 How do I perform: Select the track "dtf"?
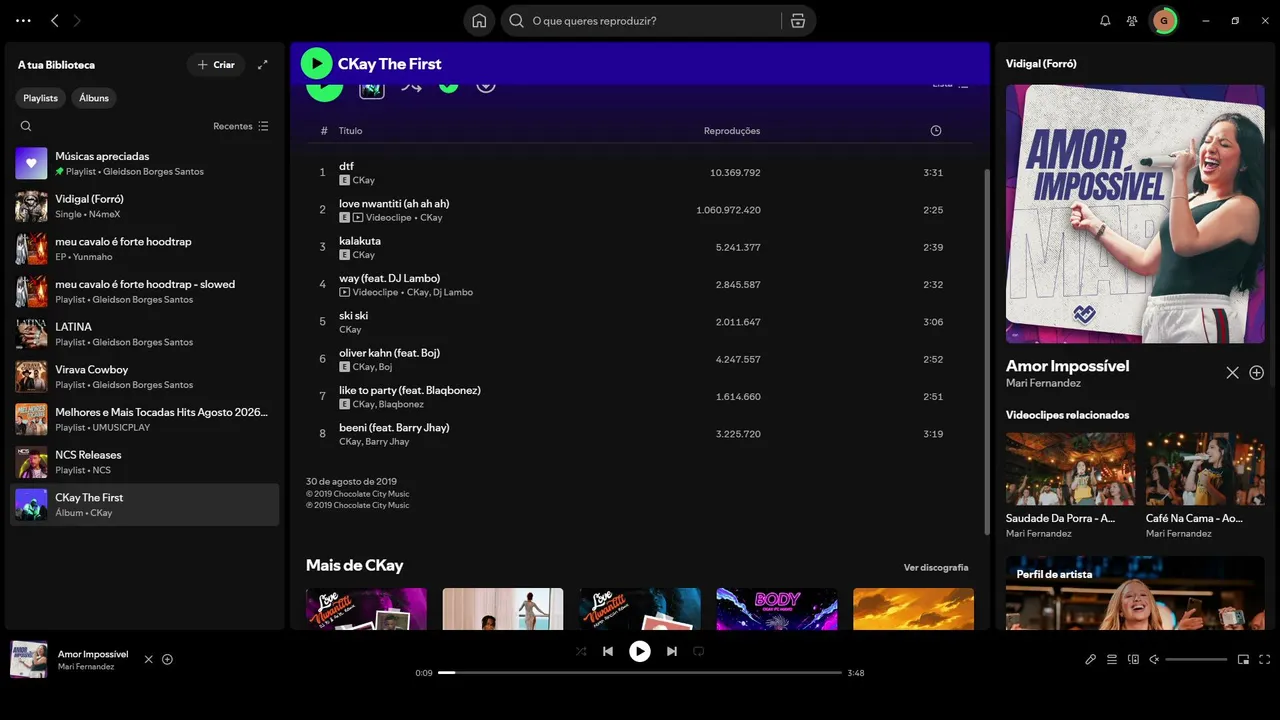click(x=638, y=173)
